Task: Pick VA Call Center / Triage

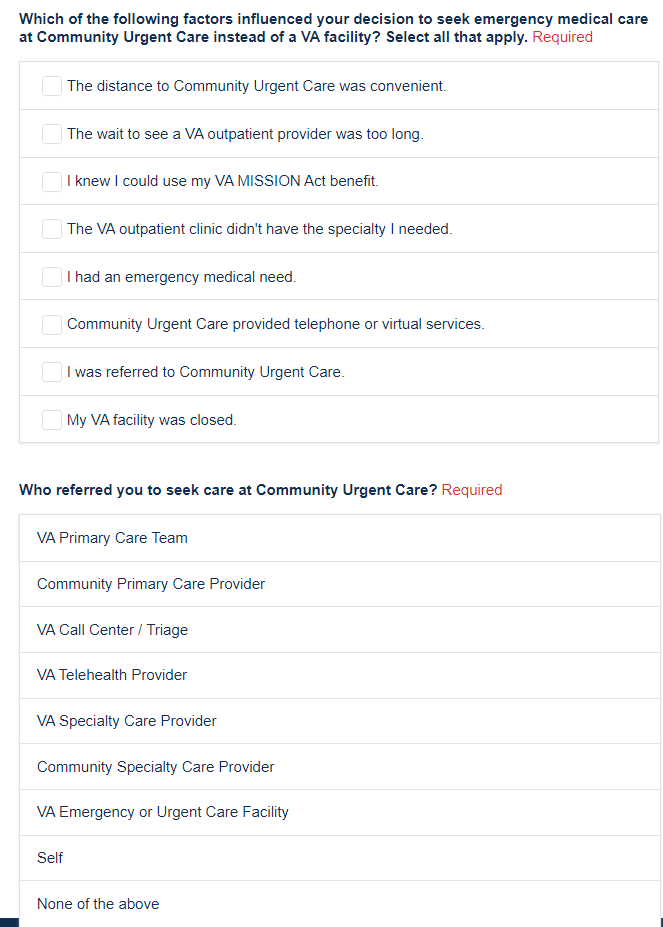Action: [x=112, y=630]
